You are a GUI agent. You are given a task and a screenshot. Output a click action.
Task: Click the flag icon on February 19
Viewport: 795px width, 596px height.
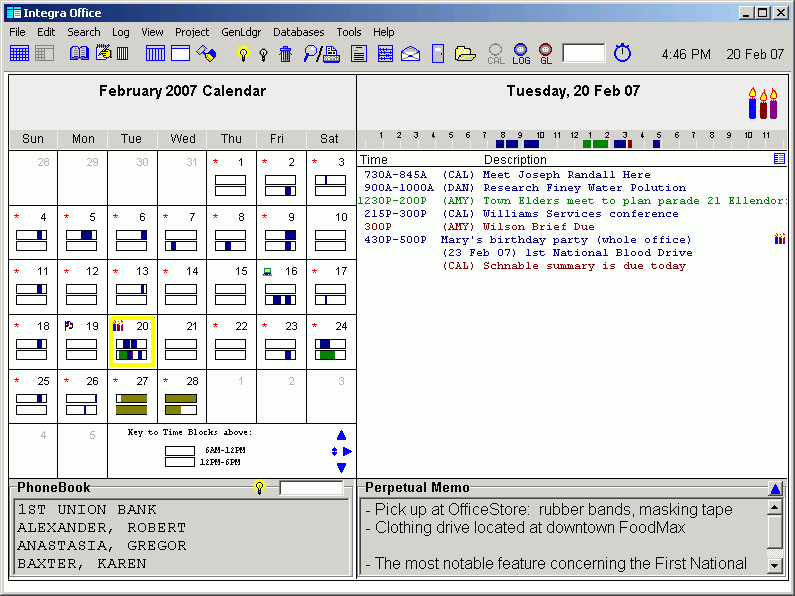click(69, 326)
